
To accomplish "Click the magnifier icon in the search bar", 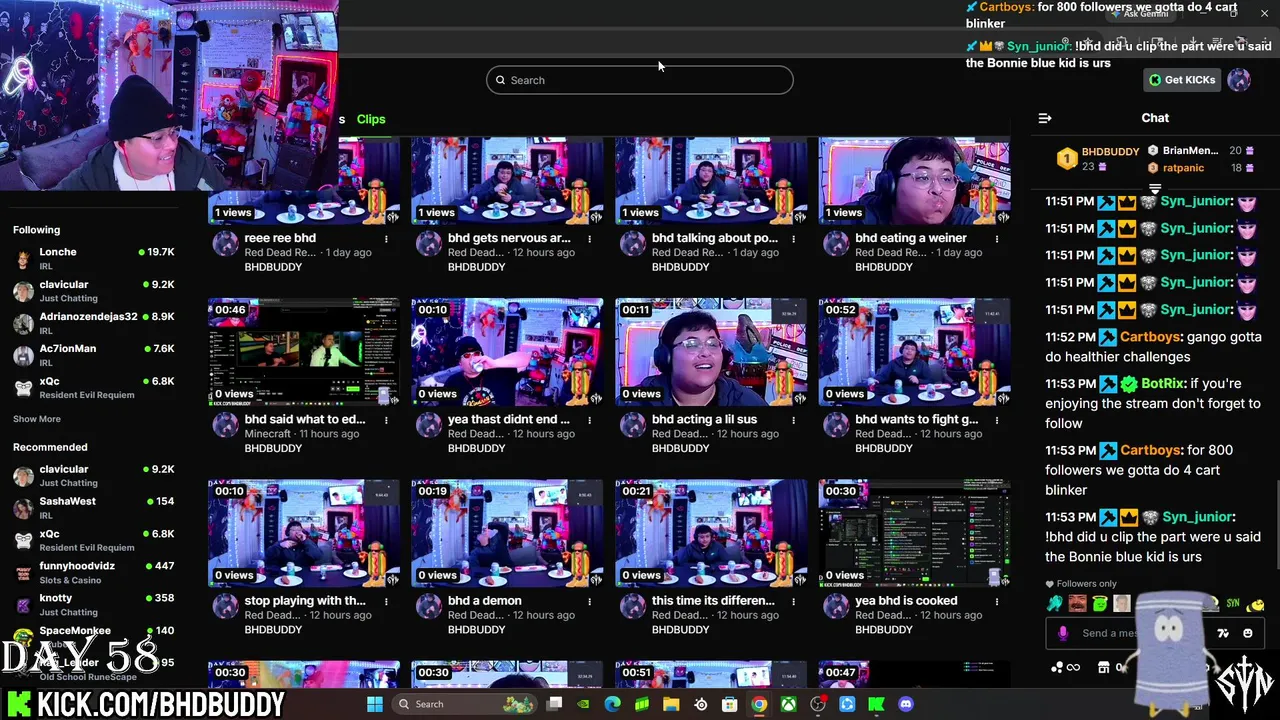I will 501,80.
